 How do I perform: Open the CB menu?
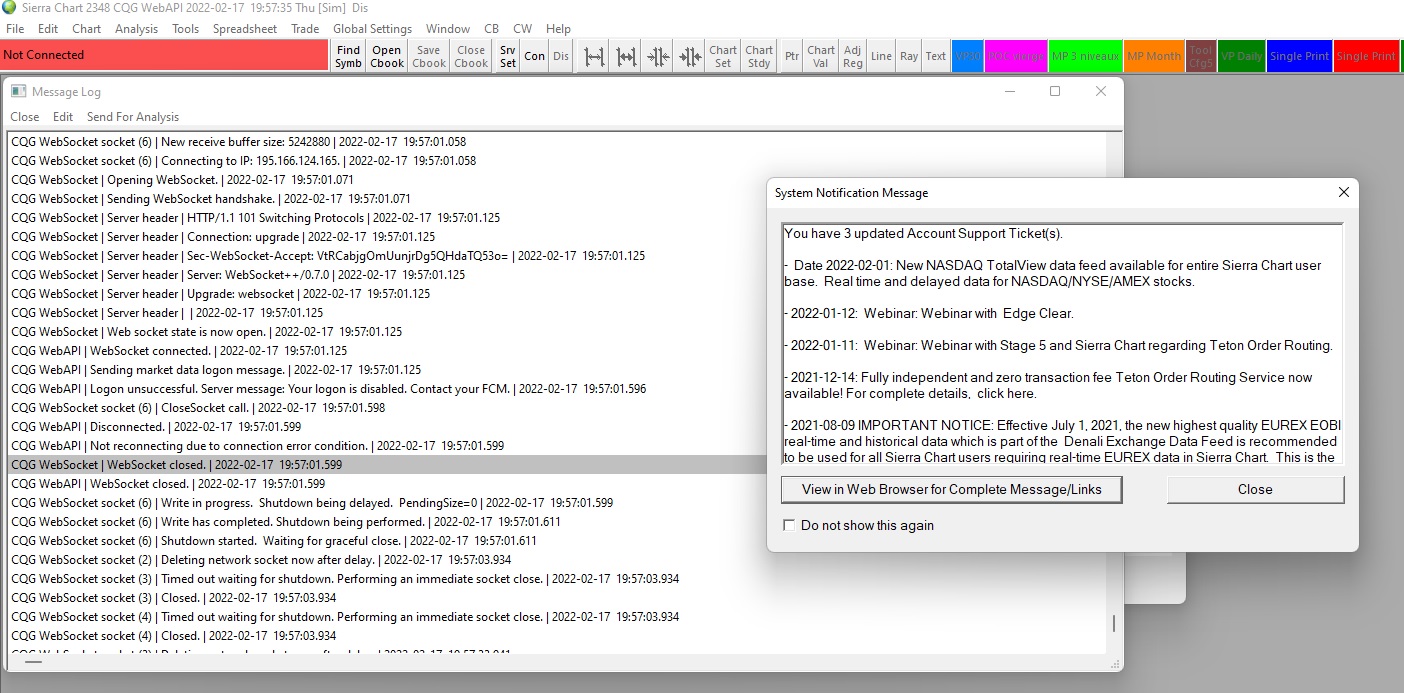tap(491, 29)
